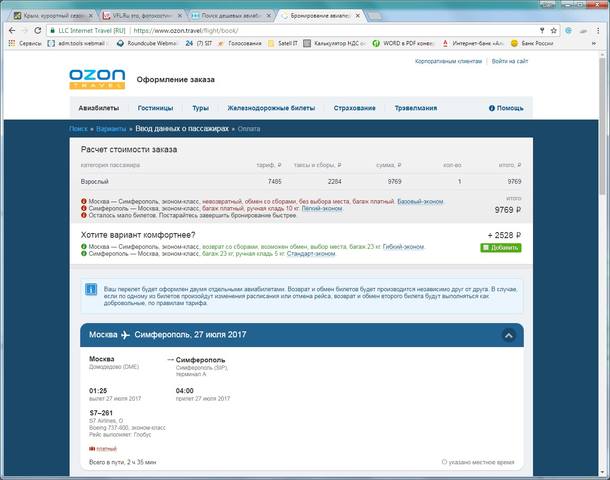Click Войти на сайт link

click(x=510, y=61)
